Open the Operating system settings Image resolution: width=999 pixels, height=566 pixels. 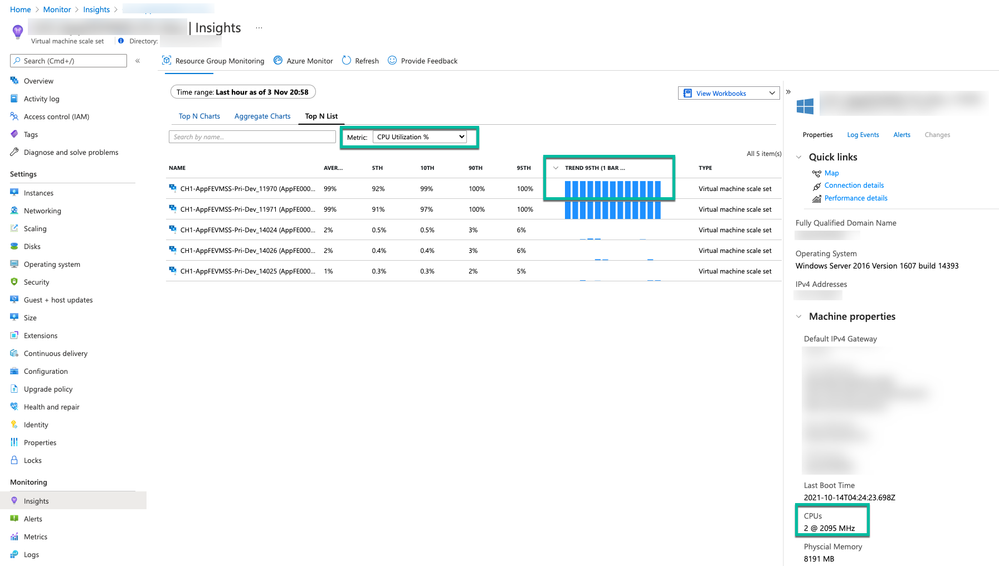pos(52,265)
